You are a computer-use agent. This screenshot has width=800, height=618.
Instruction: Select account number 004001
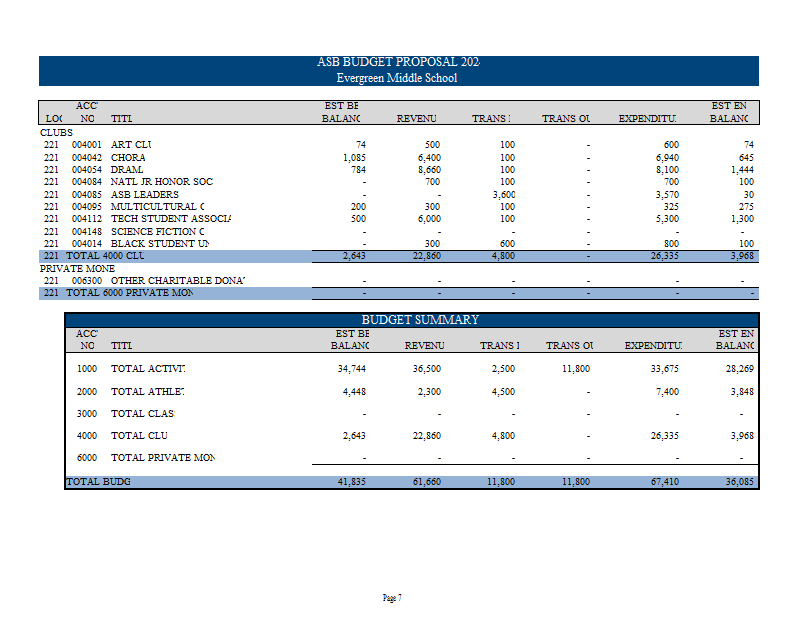86,145
